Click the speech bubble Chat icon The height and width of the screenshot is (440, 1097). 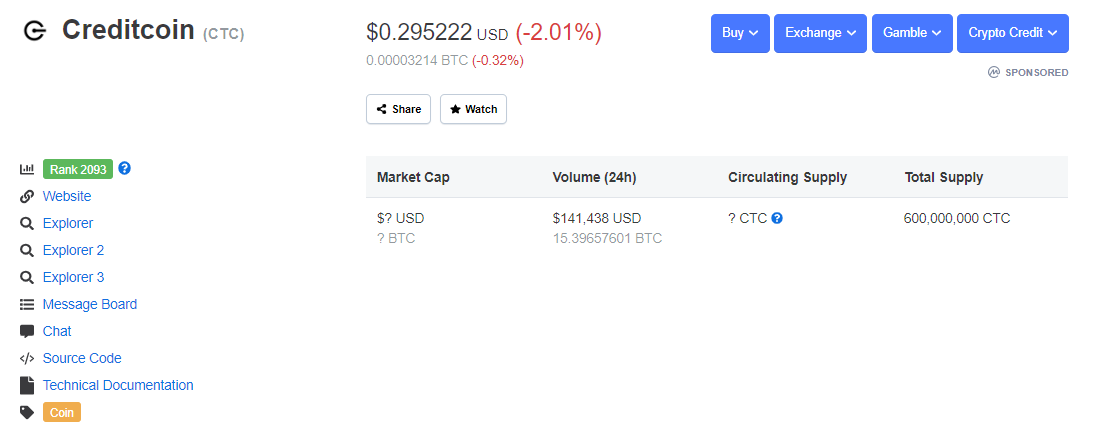27,331
